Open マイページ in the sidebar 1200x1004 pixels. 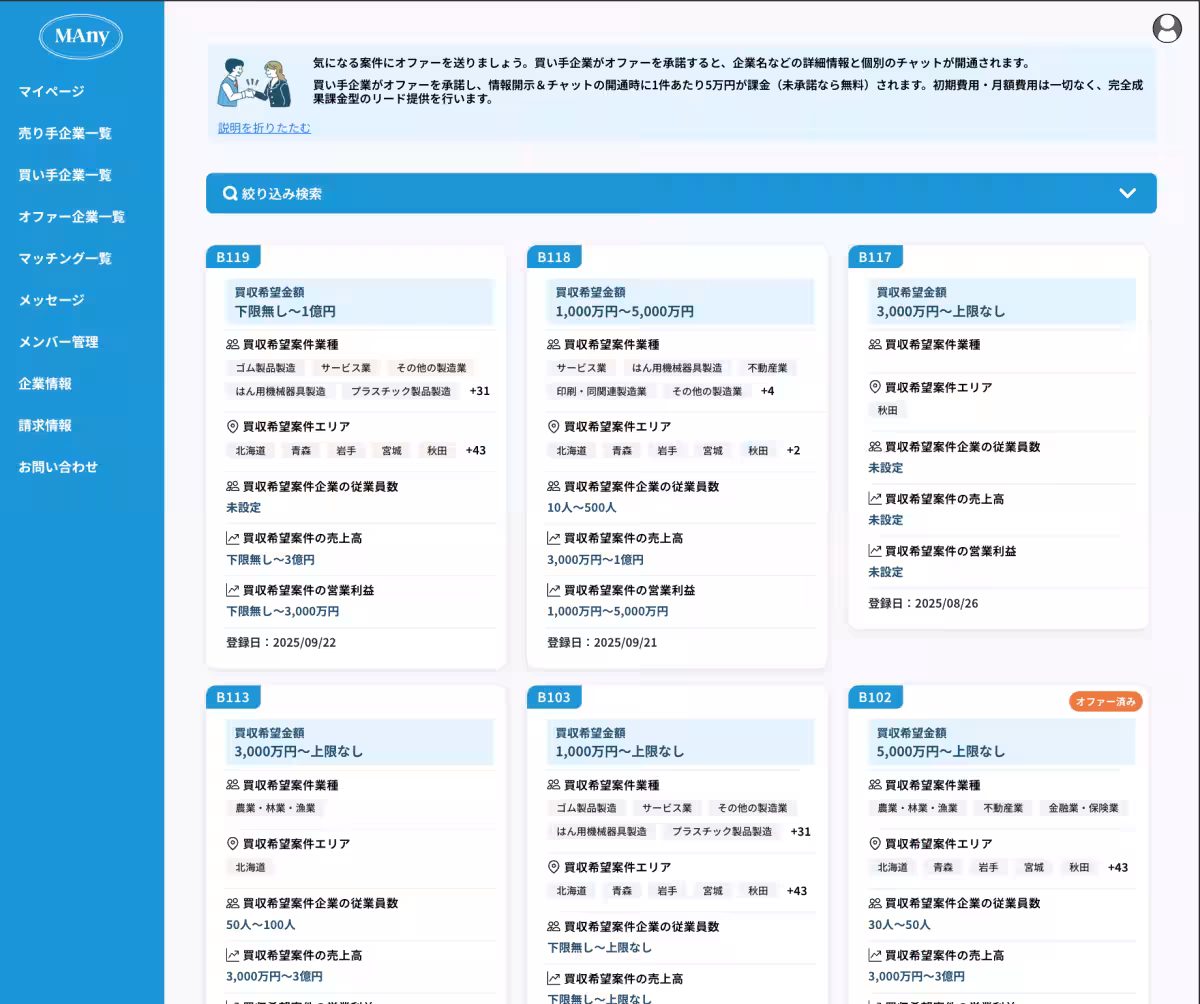51,92
